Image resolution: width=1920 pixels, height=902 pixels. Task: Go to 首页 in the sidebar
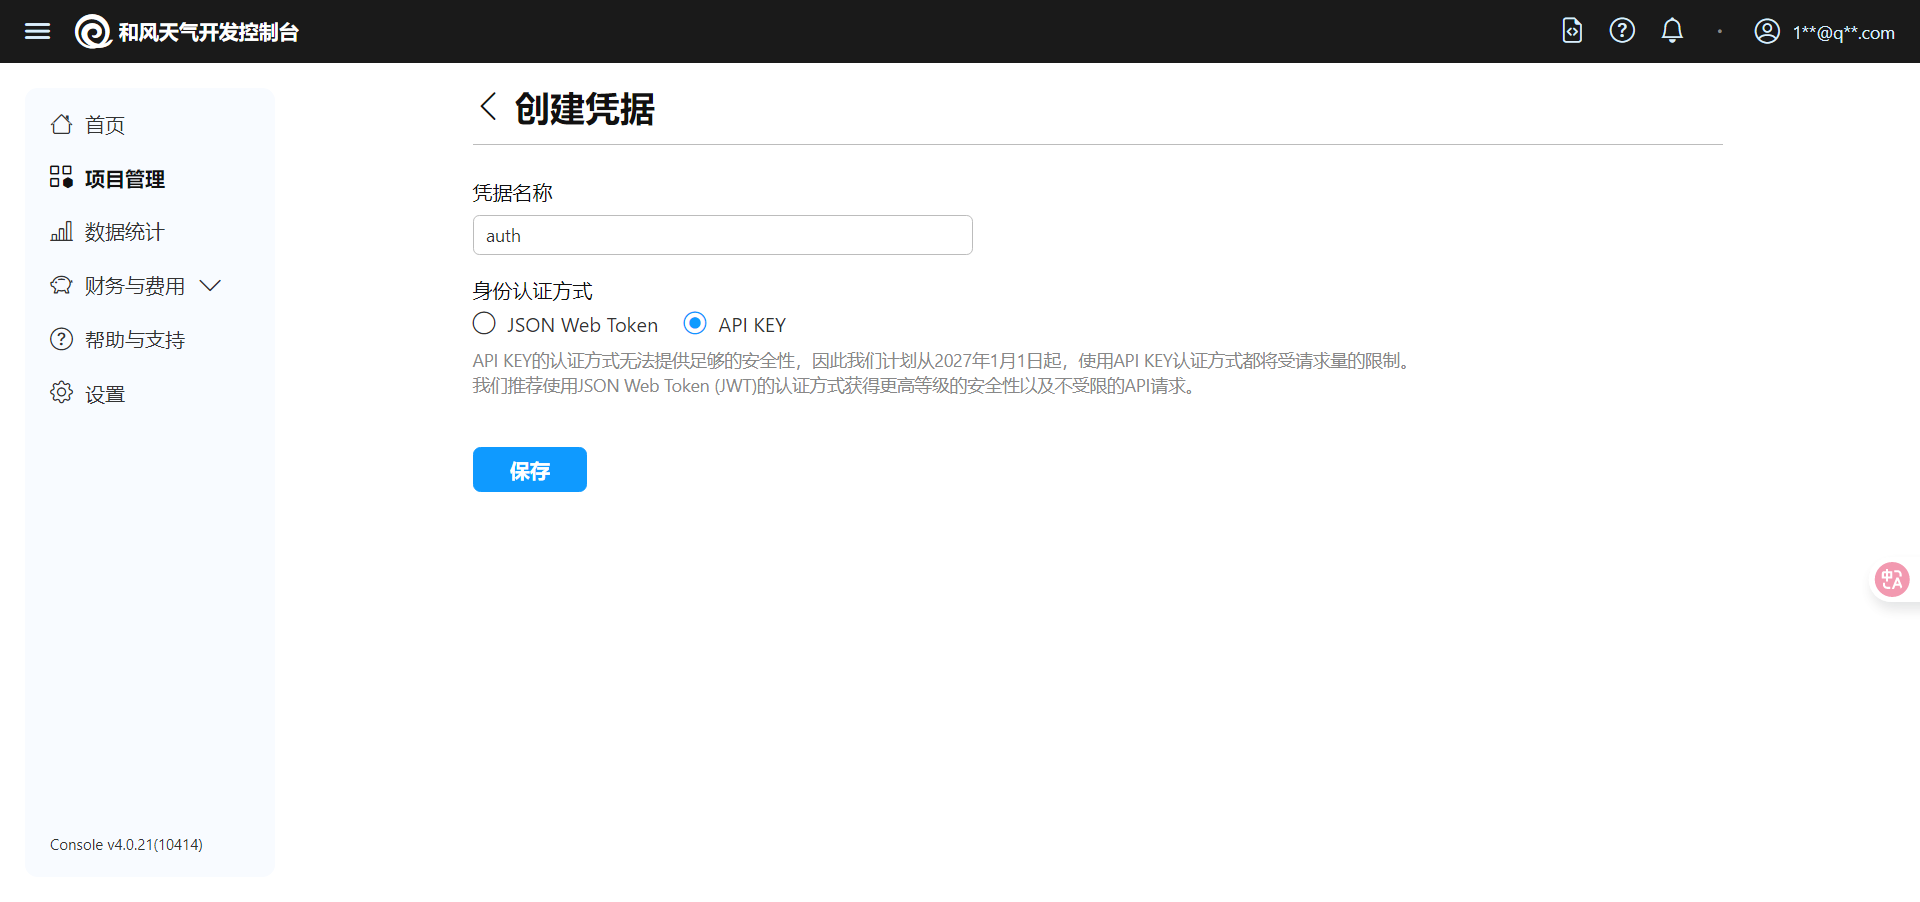pyautogui.click(x=104, y=125)
